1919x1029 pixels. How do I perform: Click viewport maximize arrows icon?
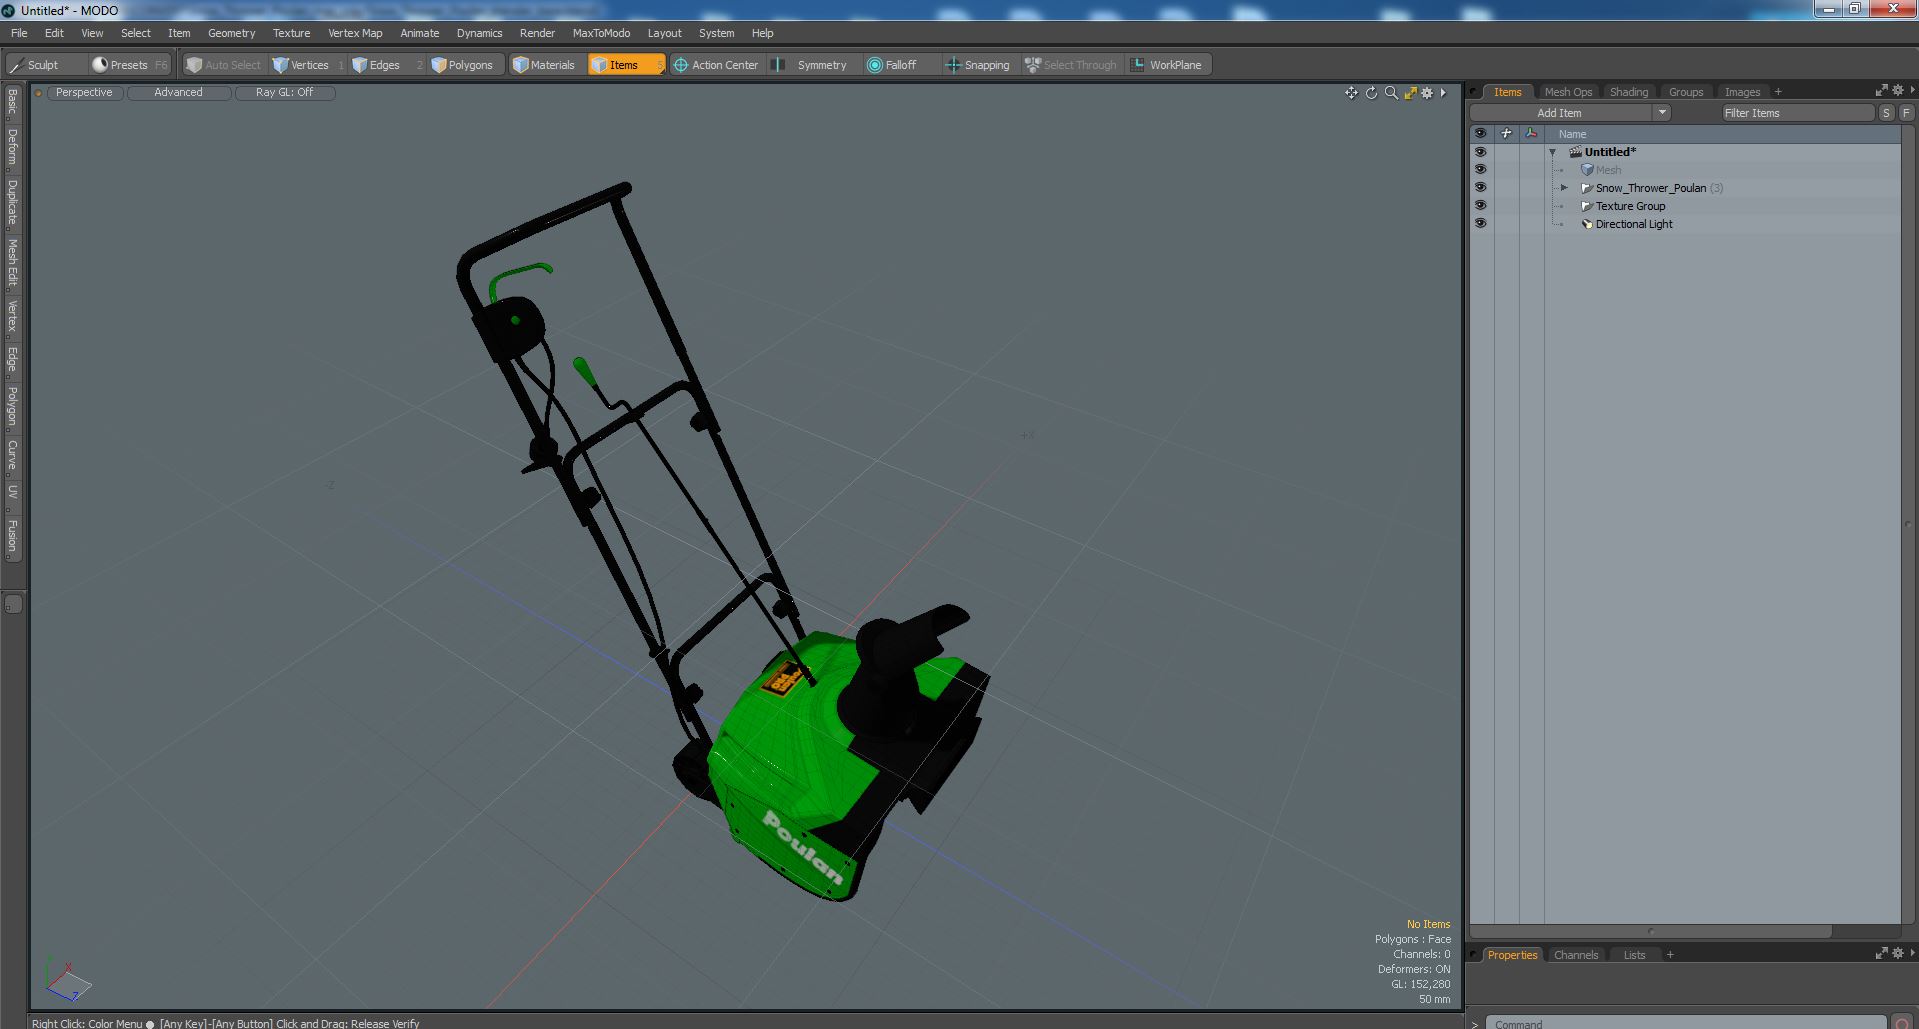(1410, 93)
